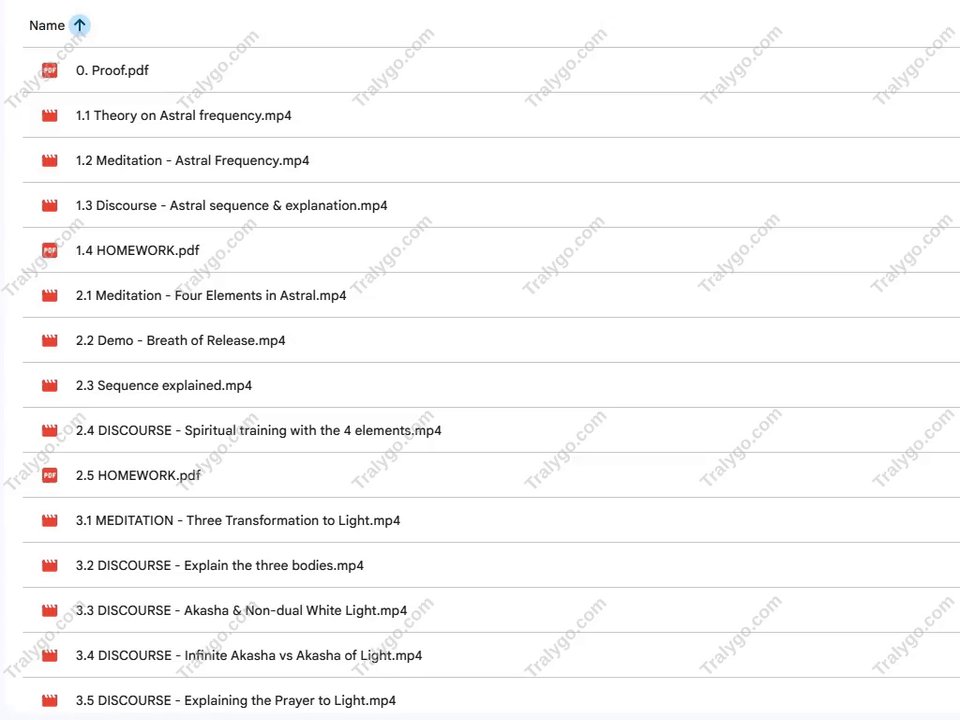Click video icon for 1.2 Meditation - Astral Frequency
This screenshot has height=720, width=960.
(x=50, y=160)
